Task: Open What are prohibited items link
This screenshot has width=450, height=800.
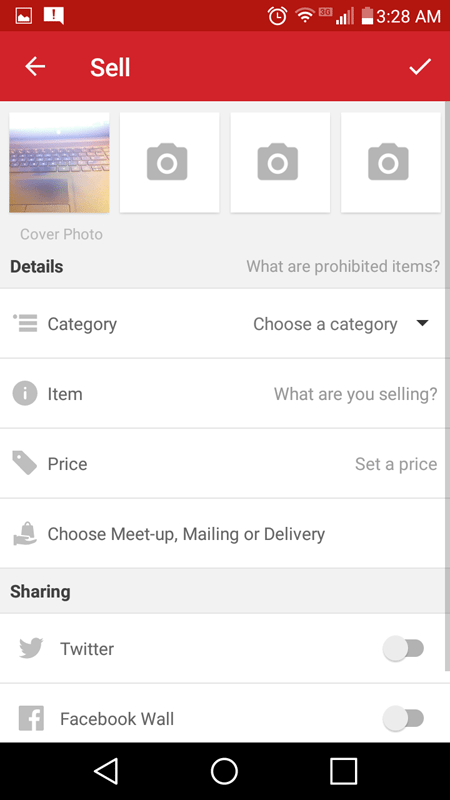Action: pos(343,266)
